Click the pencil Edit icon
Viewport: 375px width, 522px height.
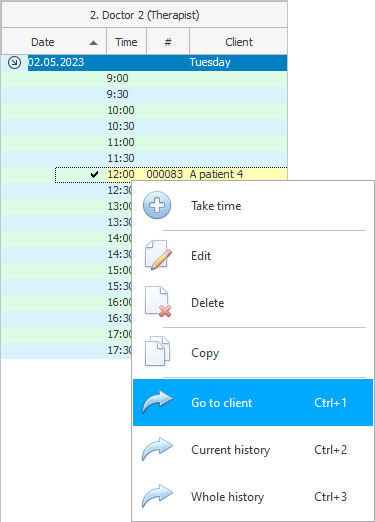[158, 255]
